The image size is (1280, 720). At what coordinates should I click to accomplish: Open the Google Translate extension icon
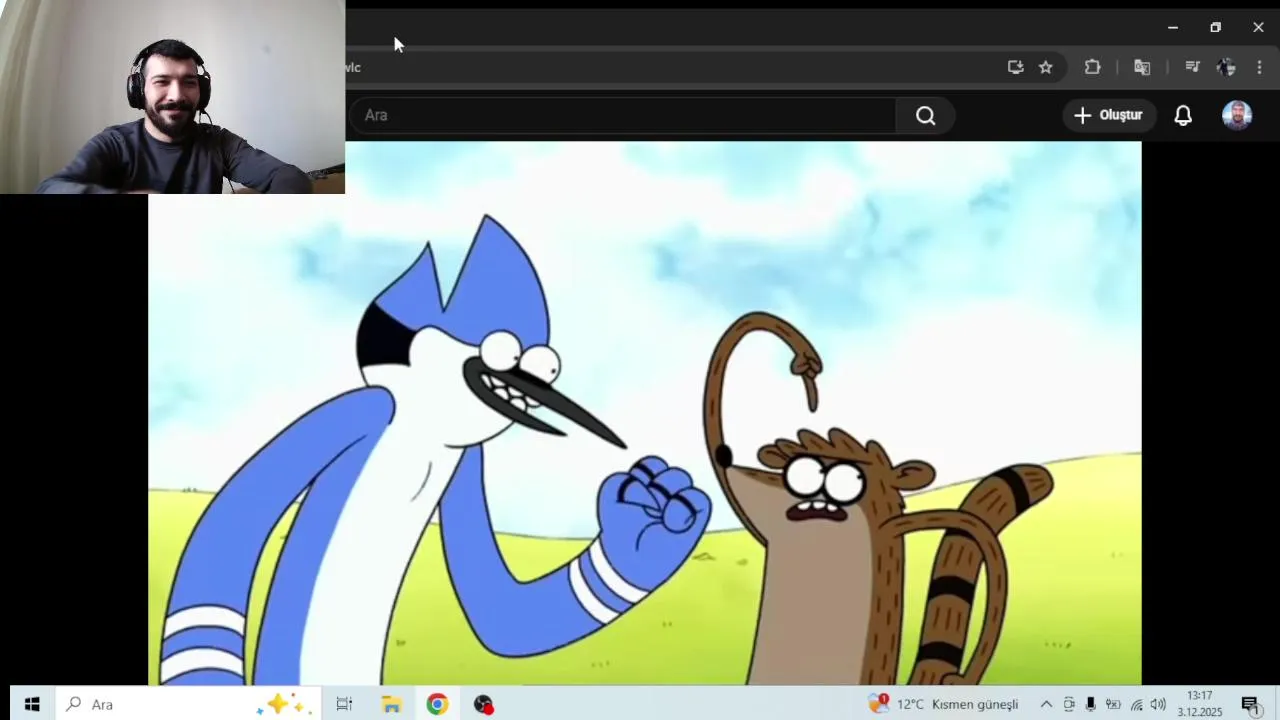[1142, 67]
